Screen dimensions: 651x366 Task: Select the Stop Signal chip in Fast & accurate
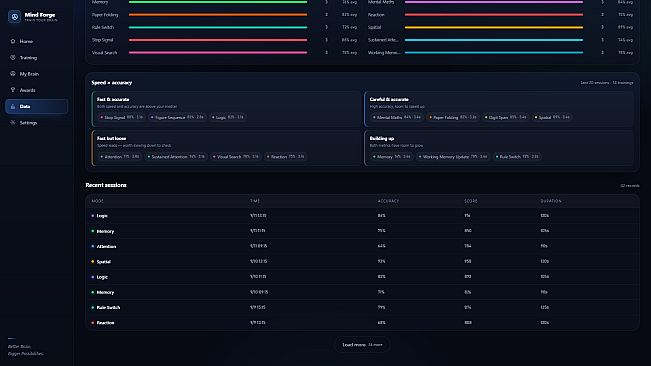(121, 117)
